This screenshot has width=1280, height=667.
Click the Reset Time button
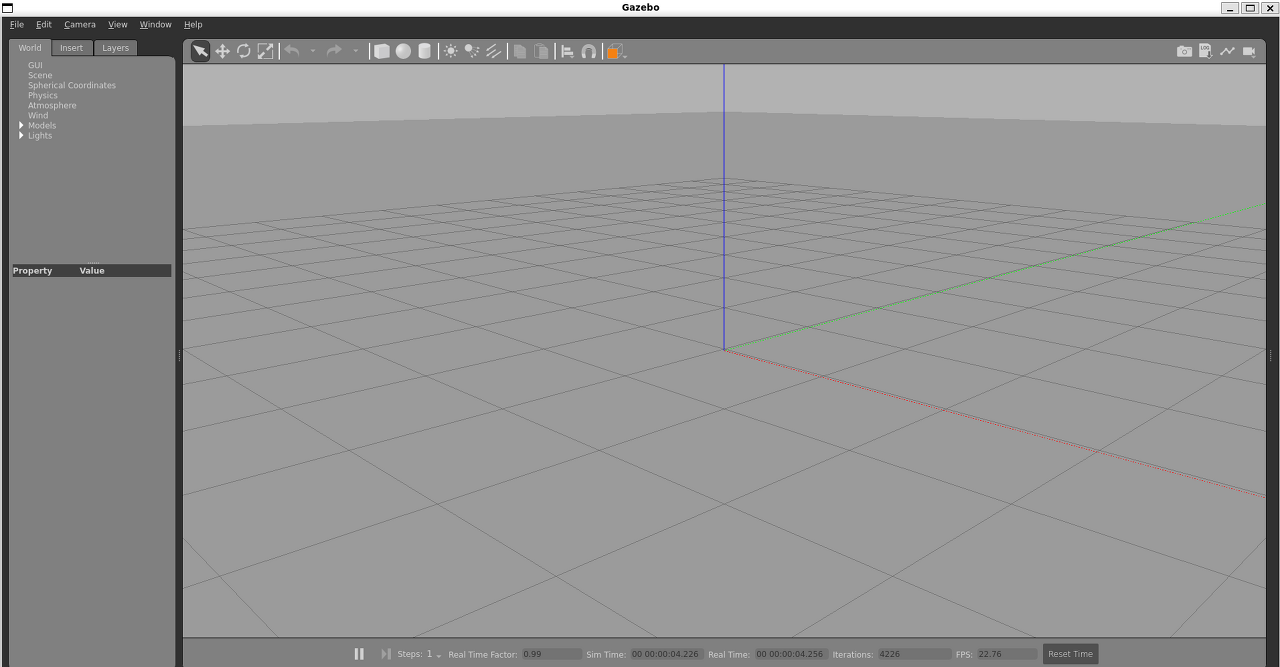click(1070, 654)
